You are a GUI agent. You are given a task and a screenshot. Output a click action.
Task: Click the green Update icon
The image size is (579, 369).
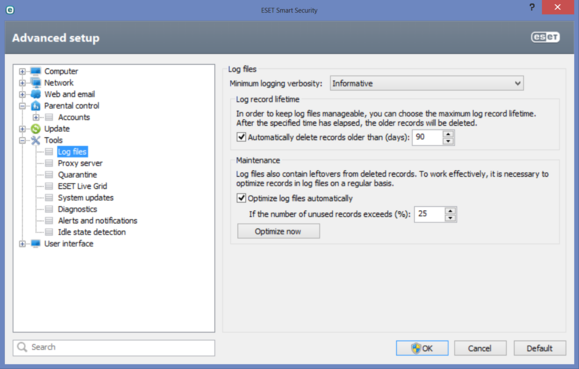tap(35, 129)
